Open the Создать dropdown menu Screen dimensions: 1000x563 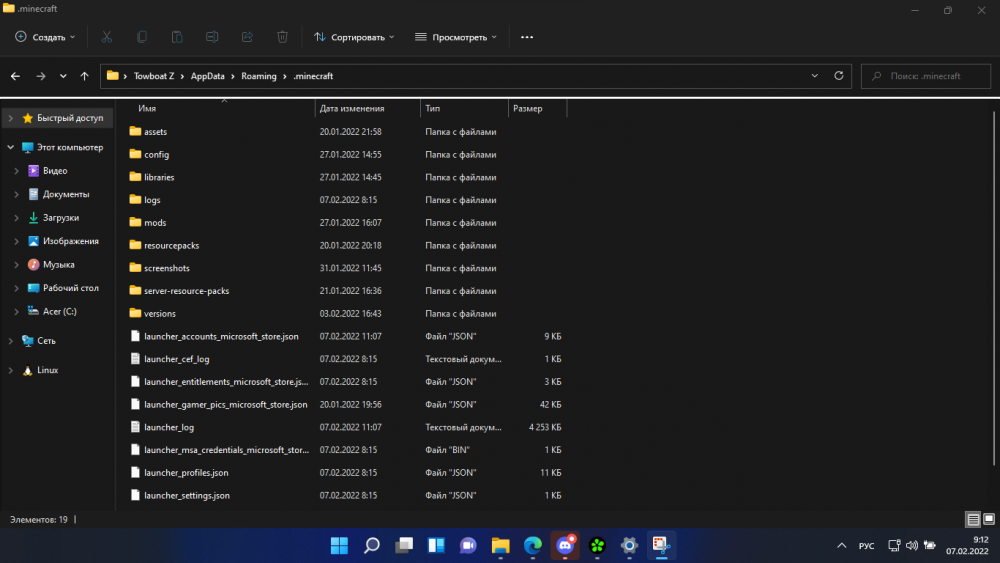[45, 37]
